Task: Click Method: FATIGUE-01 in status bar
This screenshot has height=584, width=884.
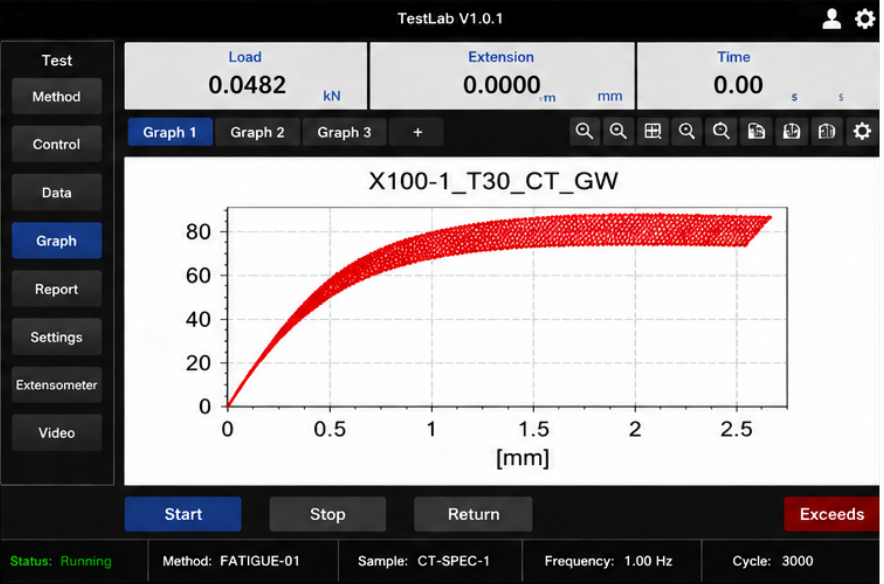Action: pyautogui.click(x=231, y=561)
